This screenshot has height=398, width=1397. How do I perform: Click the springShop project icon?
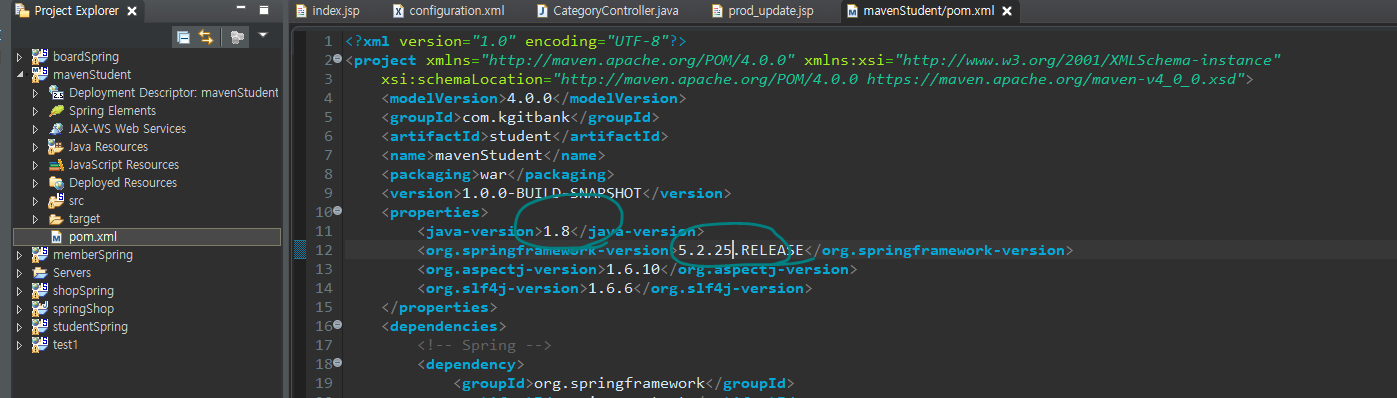click(41, 309)
